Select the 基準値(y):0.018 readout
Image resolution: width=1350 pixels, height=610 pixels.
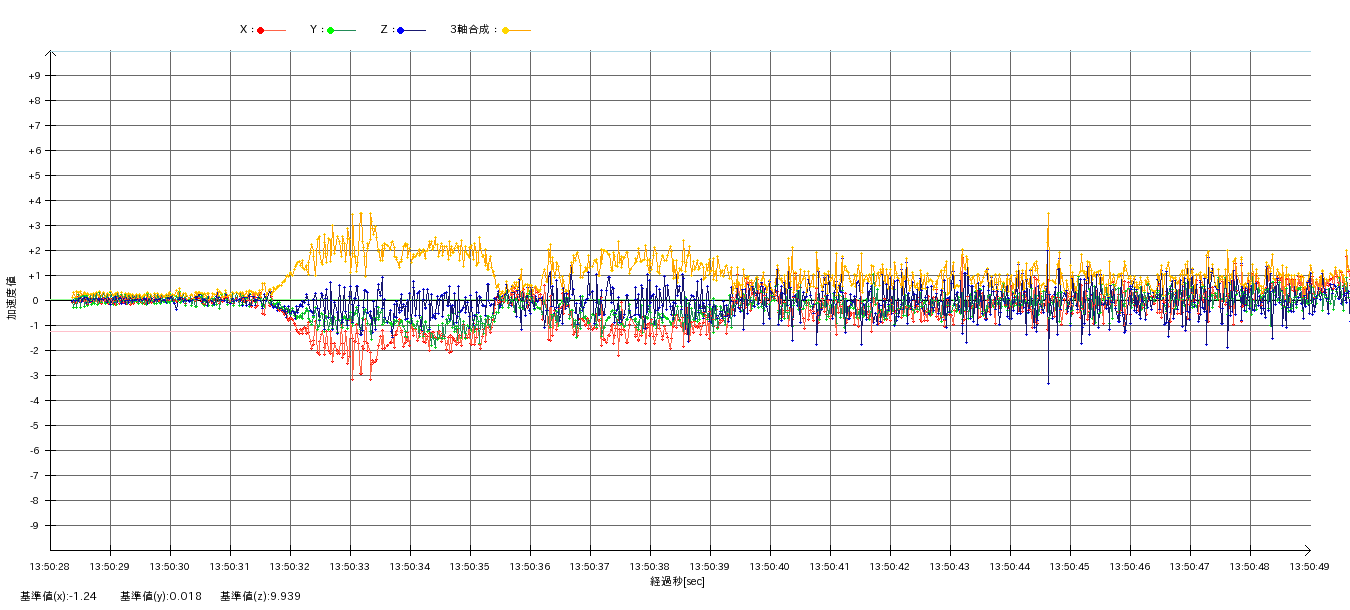(x=161, y=596)
